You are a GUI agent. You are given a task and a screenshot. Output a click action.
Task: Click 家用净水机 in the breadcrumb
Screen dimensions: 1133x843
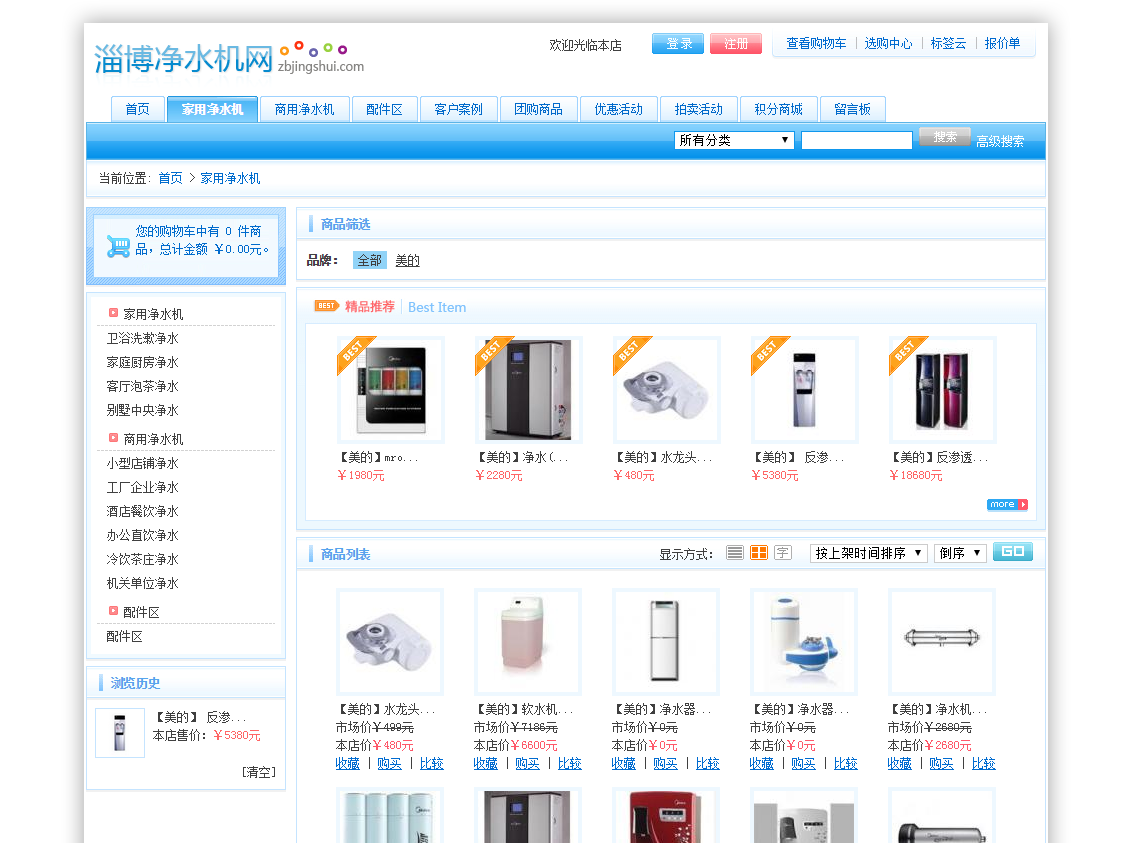(x=230, y=178)
